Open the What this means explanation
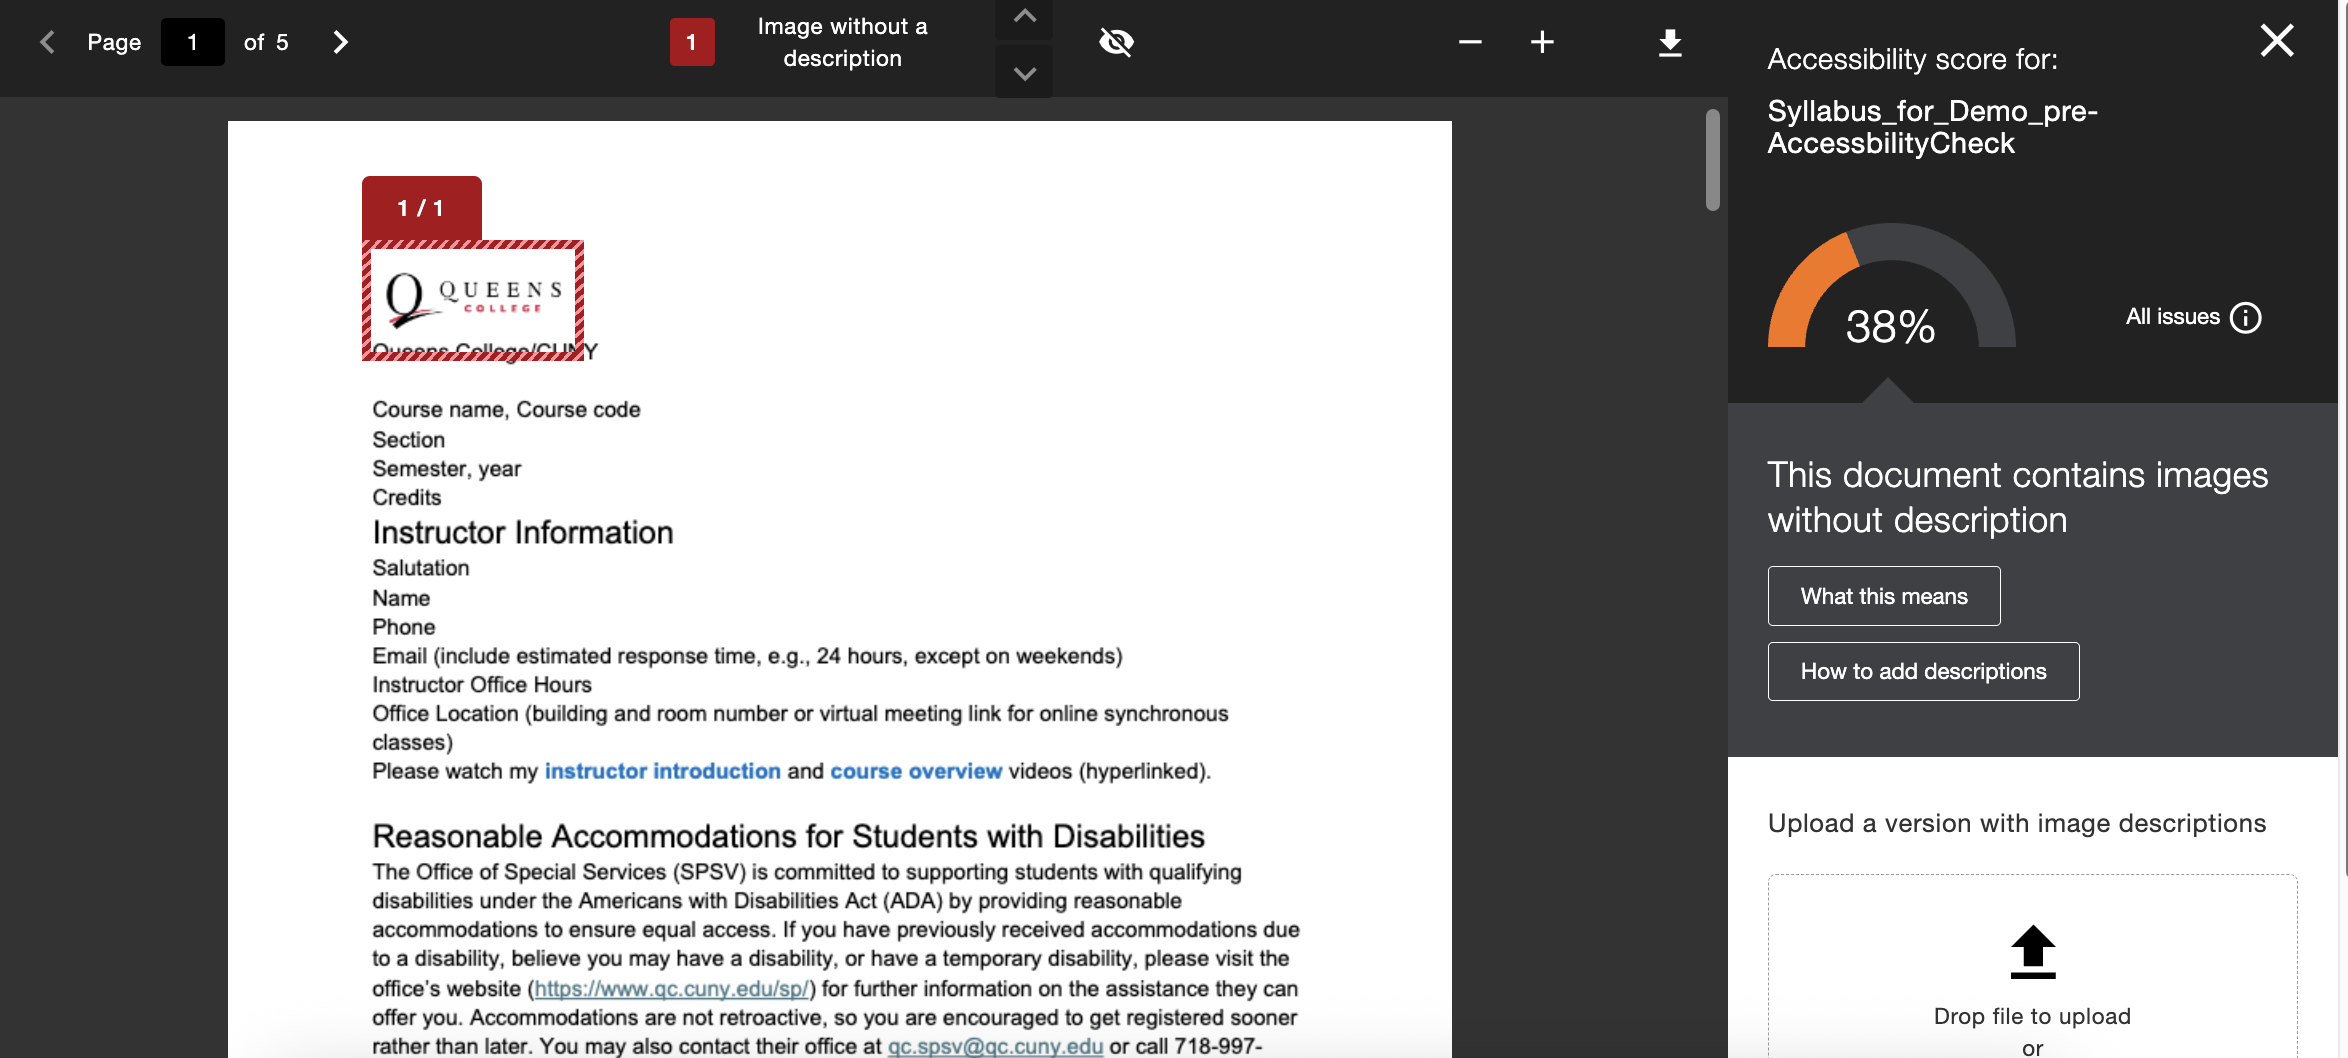2348x1058 pixels. point(1884,596)
